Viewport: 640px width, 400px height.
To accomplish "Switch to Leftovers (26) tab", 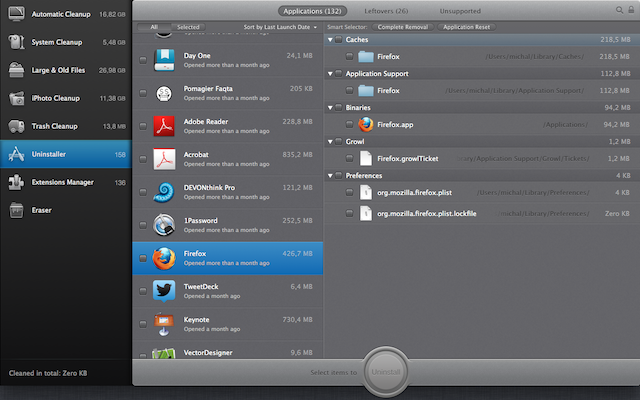I will point(386,11).
